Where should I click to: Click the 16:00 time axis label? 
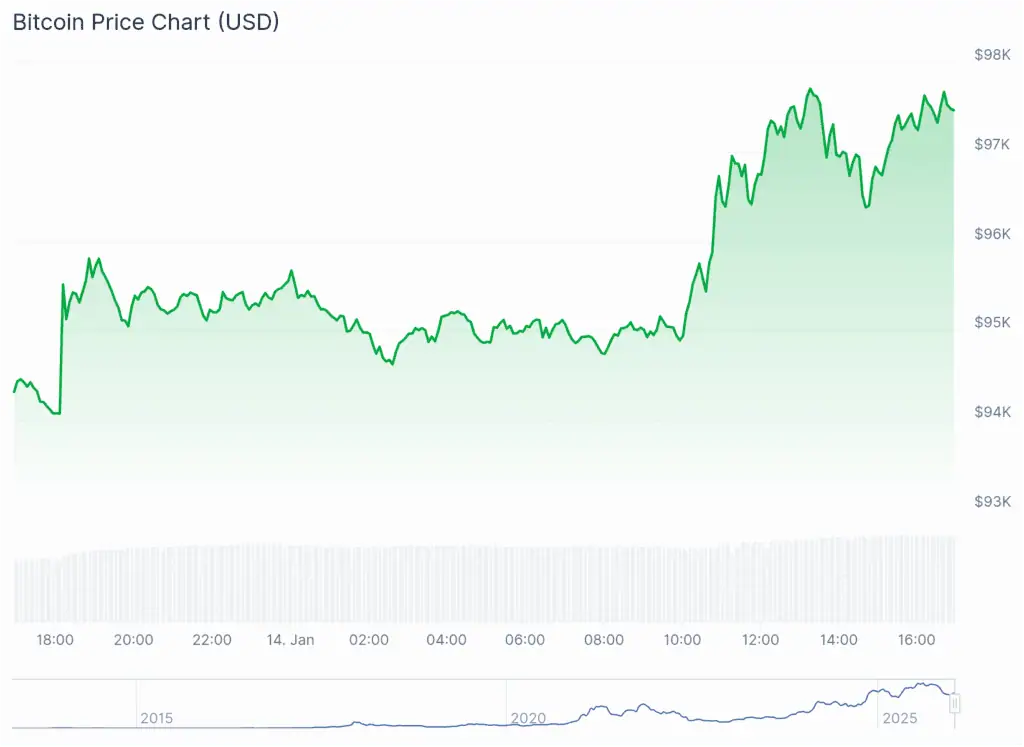tap(917, 640)
